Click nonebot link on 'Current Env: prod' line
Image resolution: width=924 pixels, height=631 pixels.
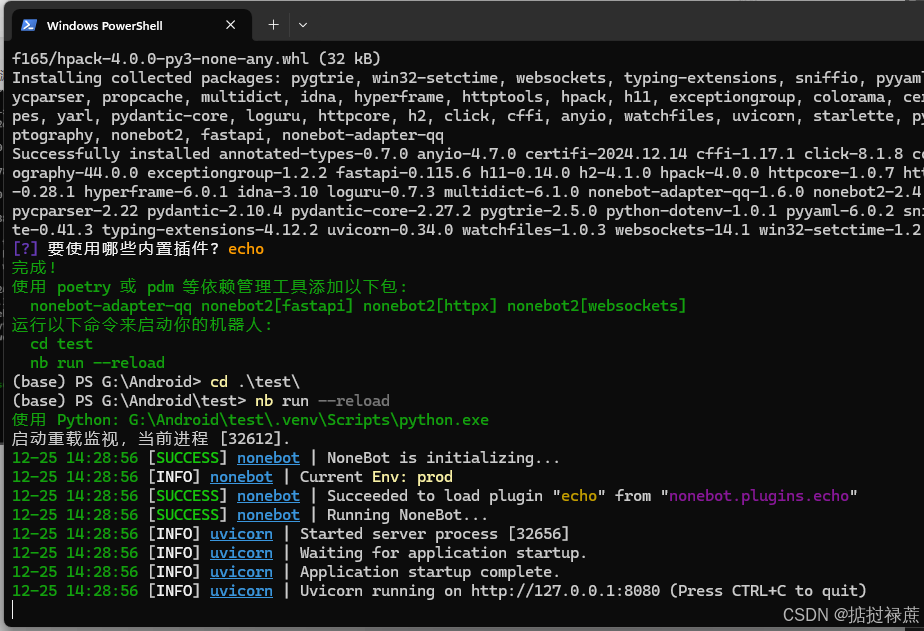[x=241, y=477]
